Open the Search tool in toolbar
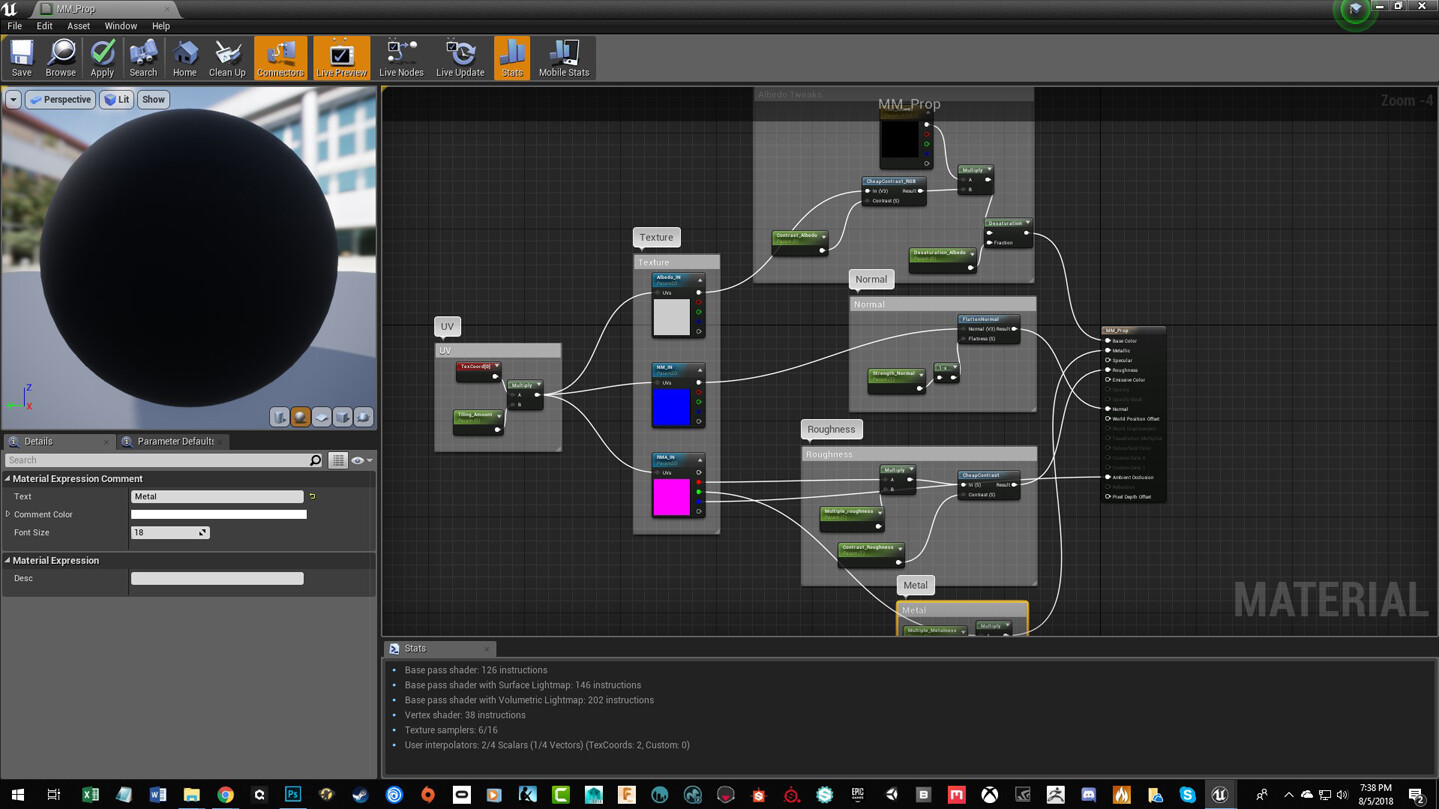1439x809 pixels. (x=143, y=59)
